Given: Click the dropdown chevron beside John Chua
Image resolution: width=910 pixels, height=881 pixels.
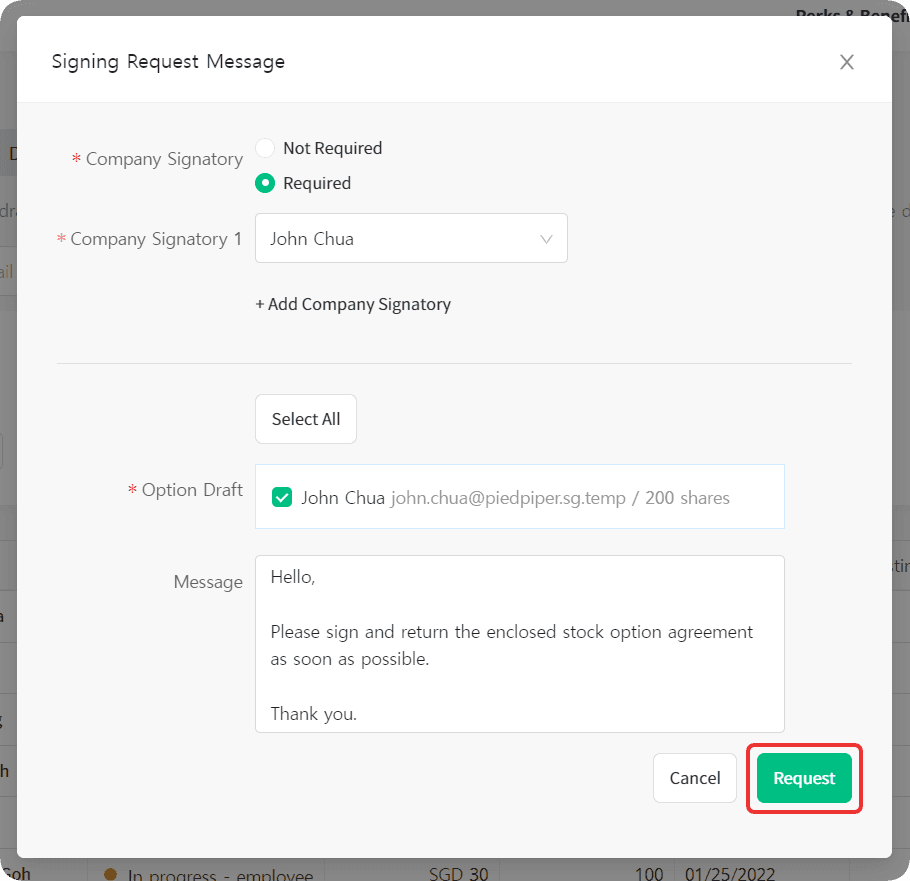Looking at the screenshot, I should click(546, 238).
